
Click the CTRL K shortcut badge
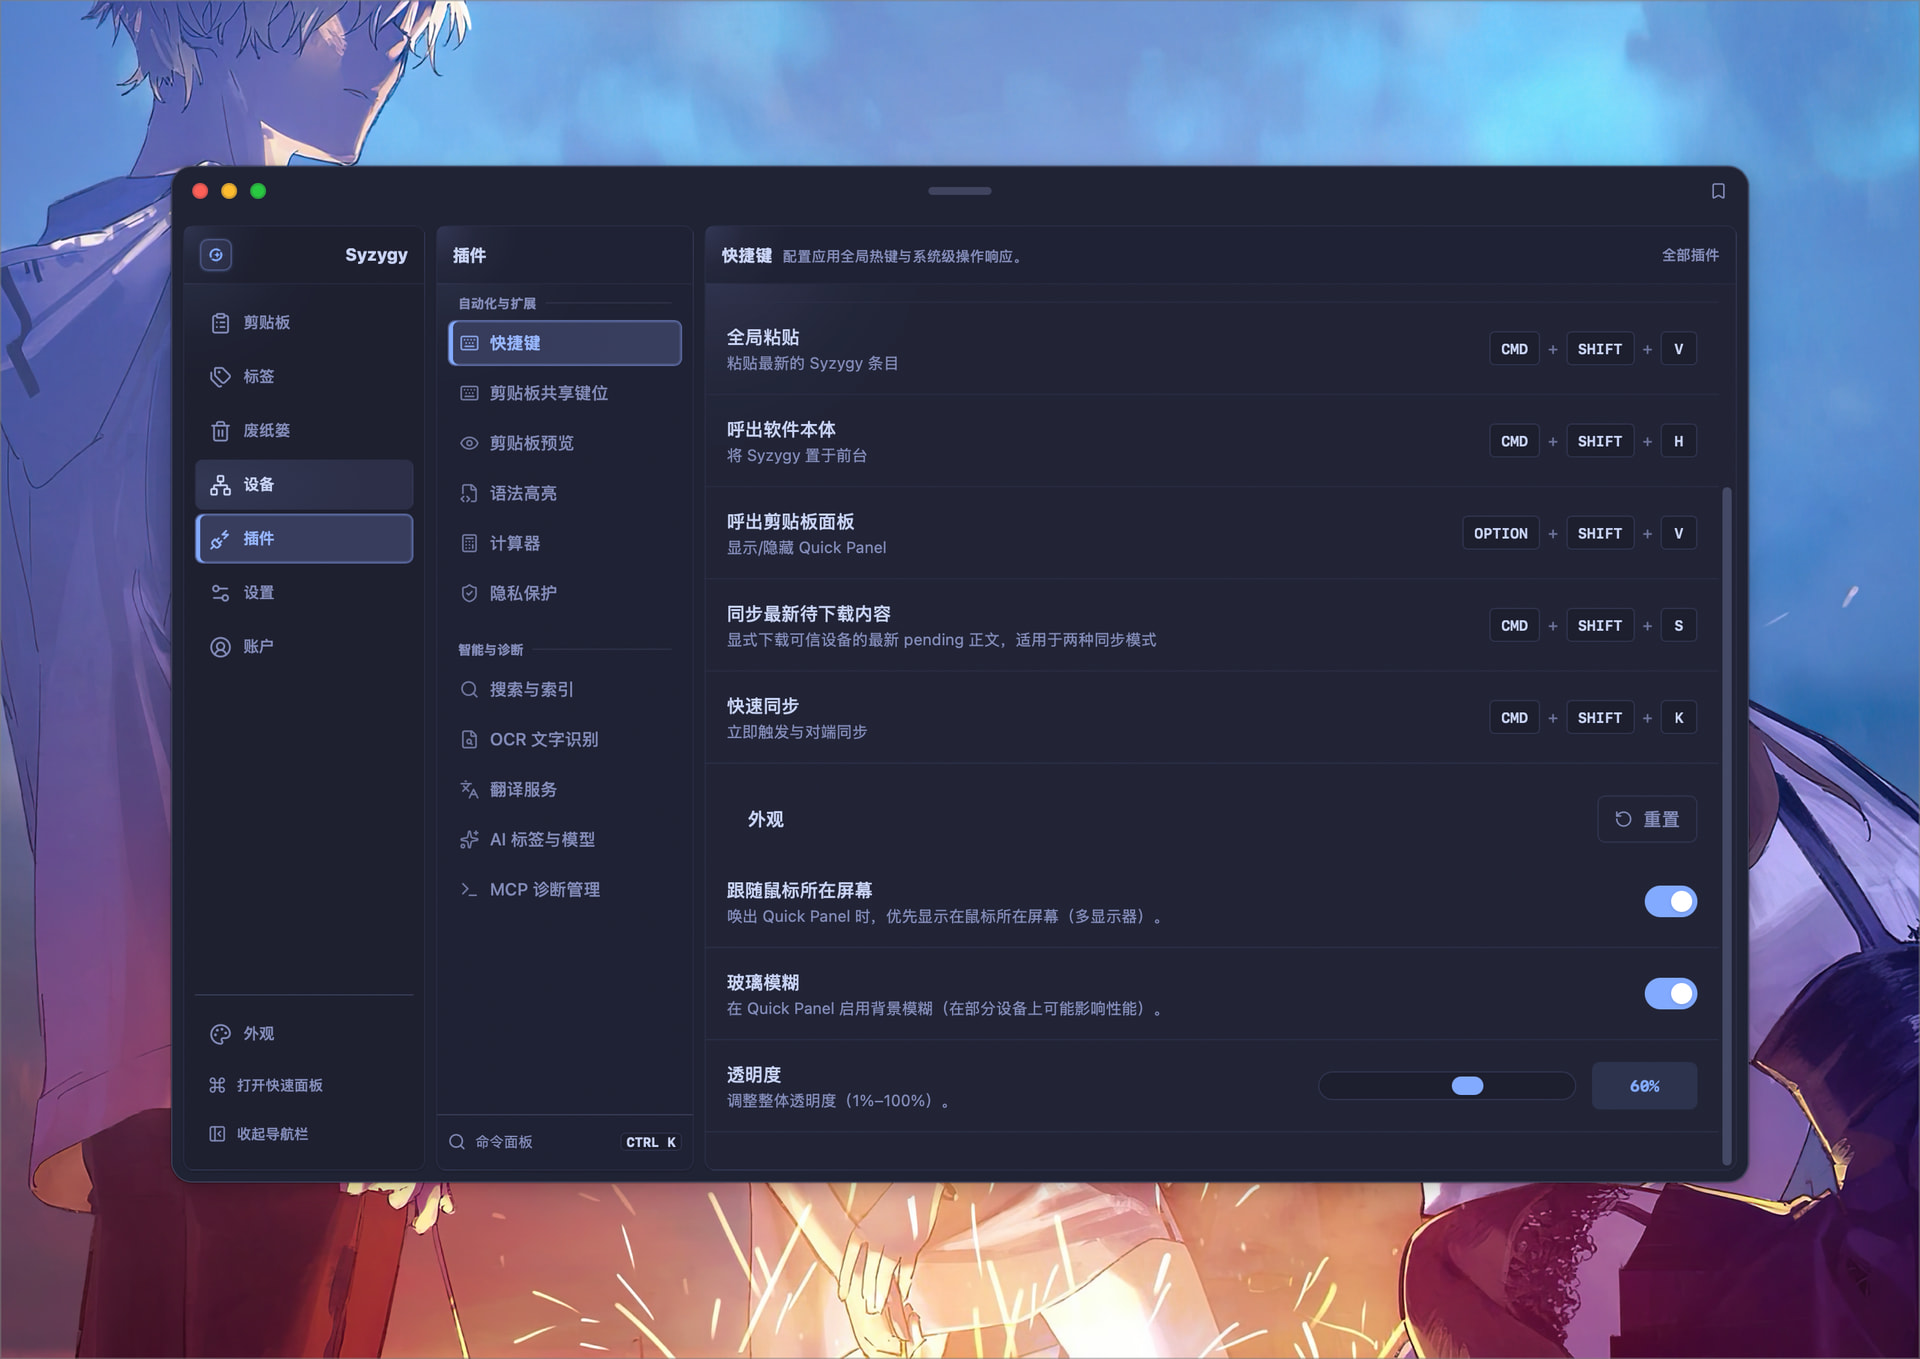tap(651, 1142)
